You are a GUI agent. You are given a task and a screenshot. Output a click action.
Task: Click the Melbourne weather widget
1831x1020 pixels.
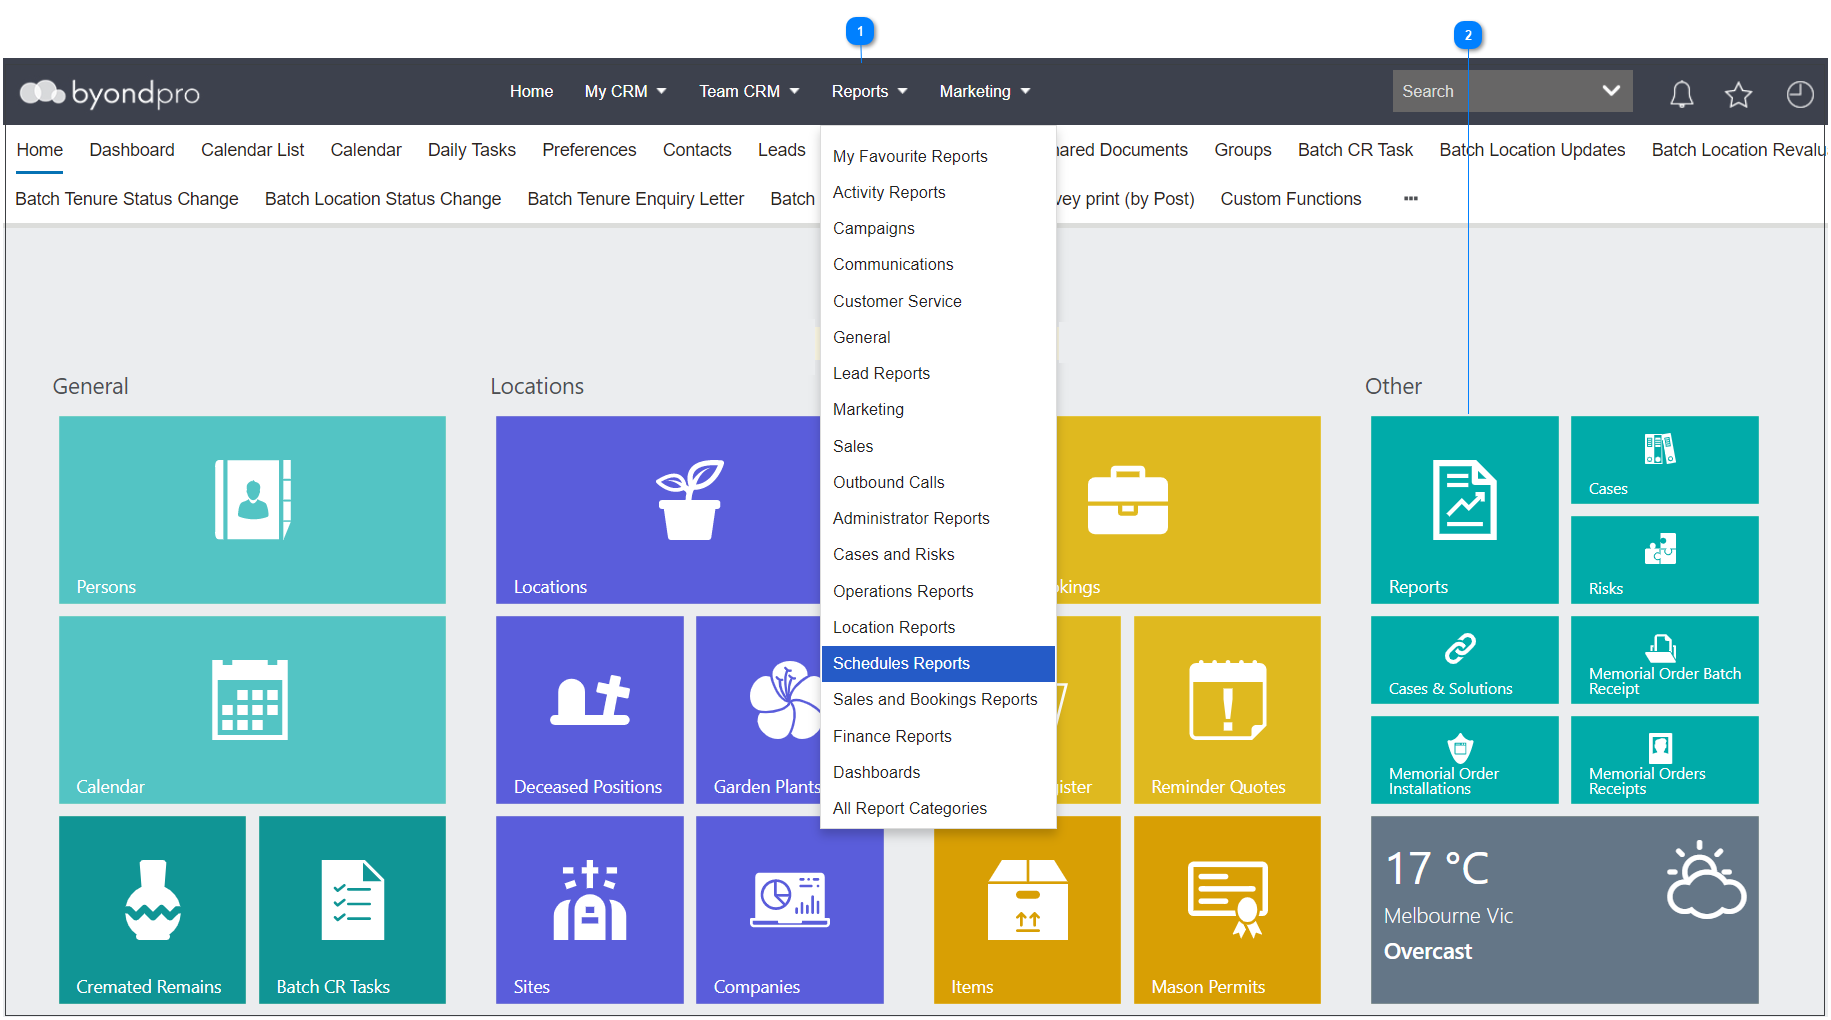(1564, 909)
